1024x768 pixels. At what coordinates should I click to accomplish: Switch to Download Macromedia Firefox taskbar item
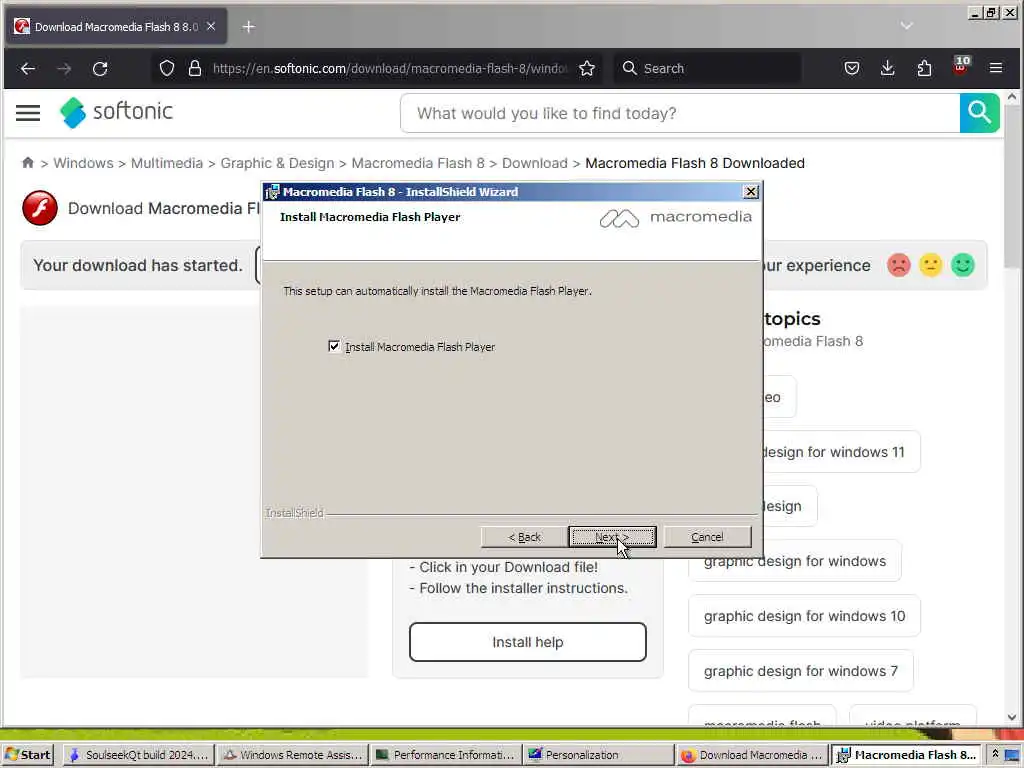[x=752, y=755]
